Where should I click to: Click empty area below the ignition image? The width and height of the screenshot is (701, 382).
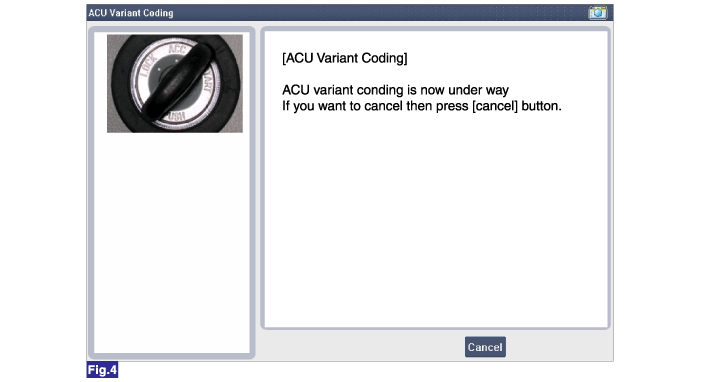[172, 242]
